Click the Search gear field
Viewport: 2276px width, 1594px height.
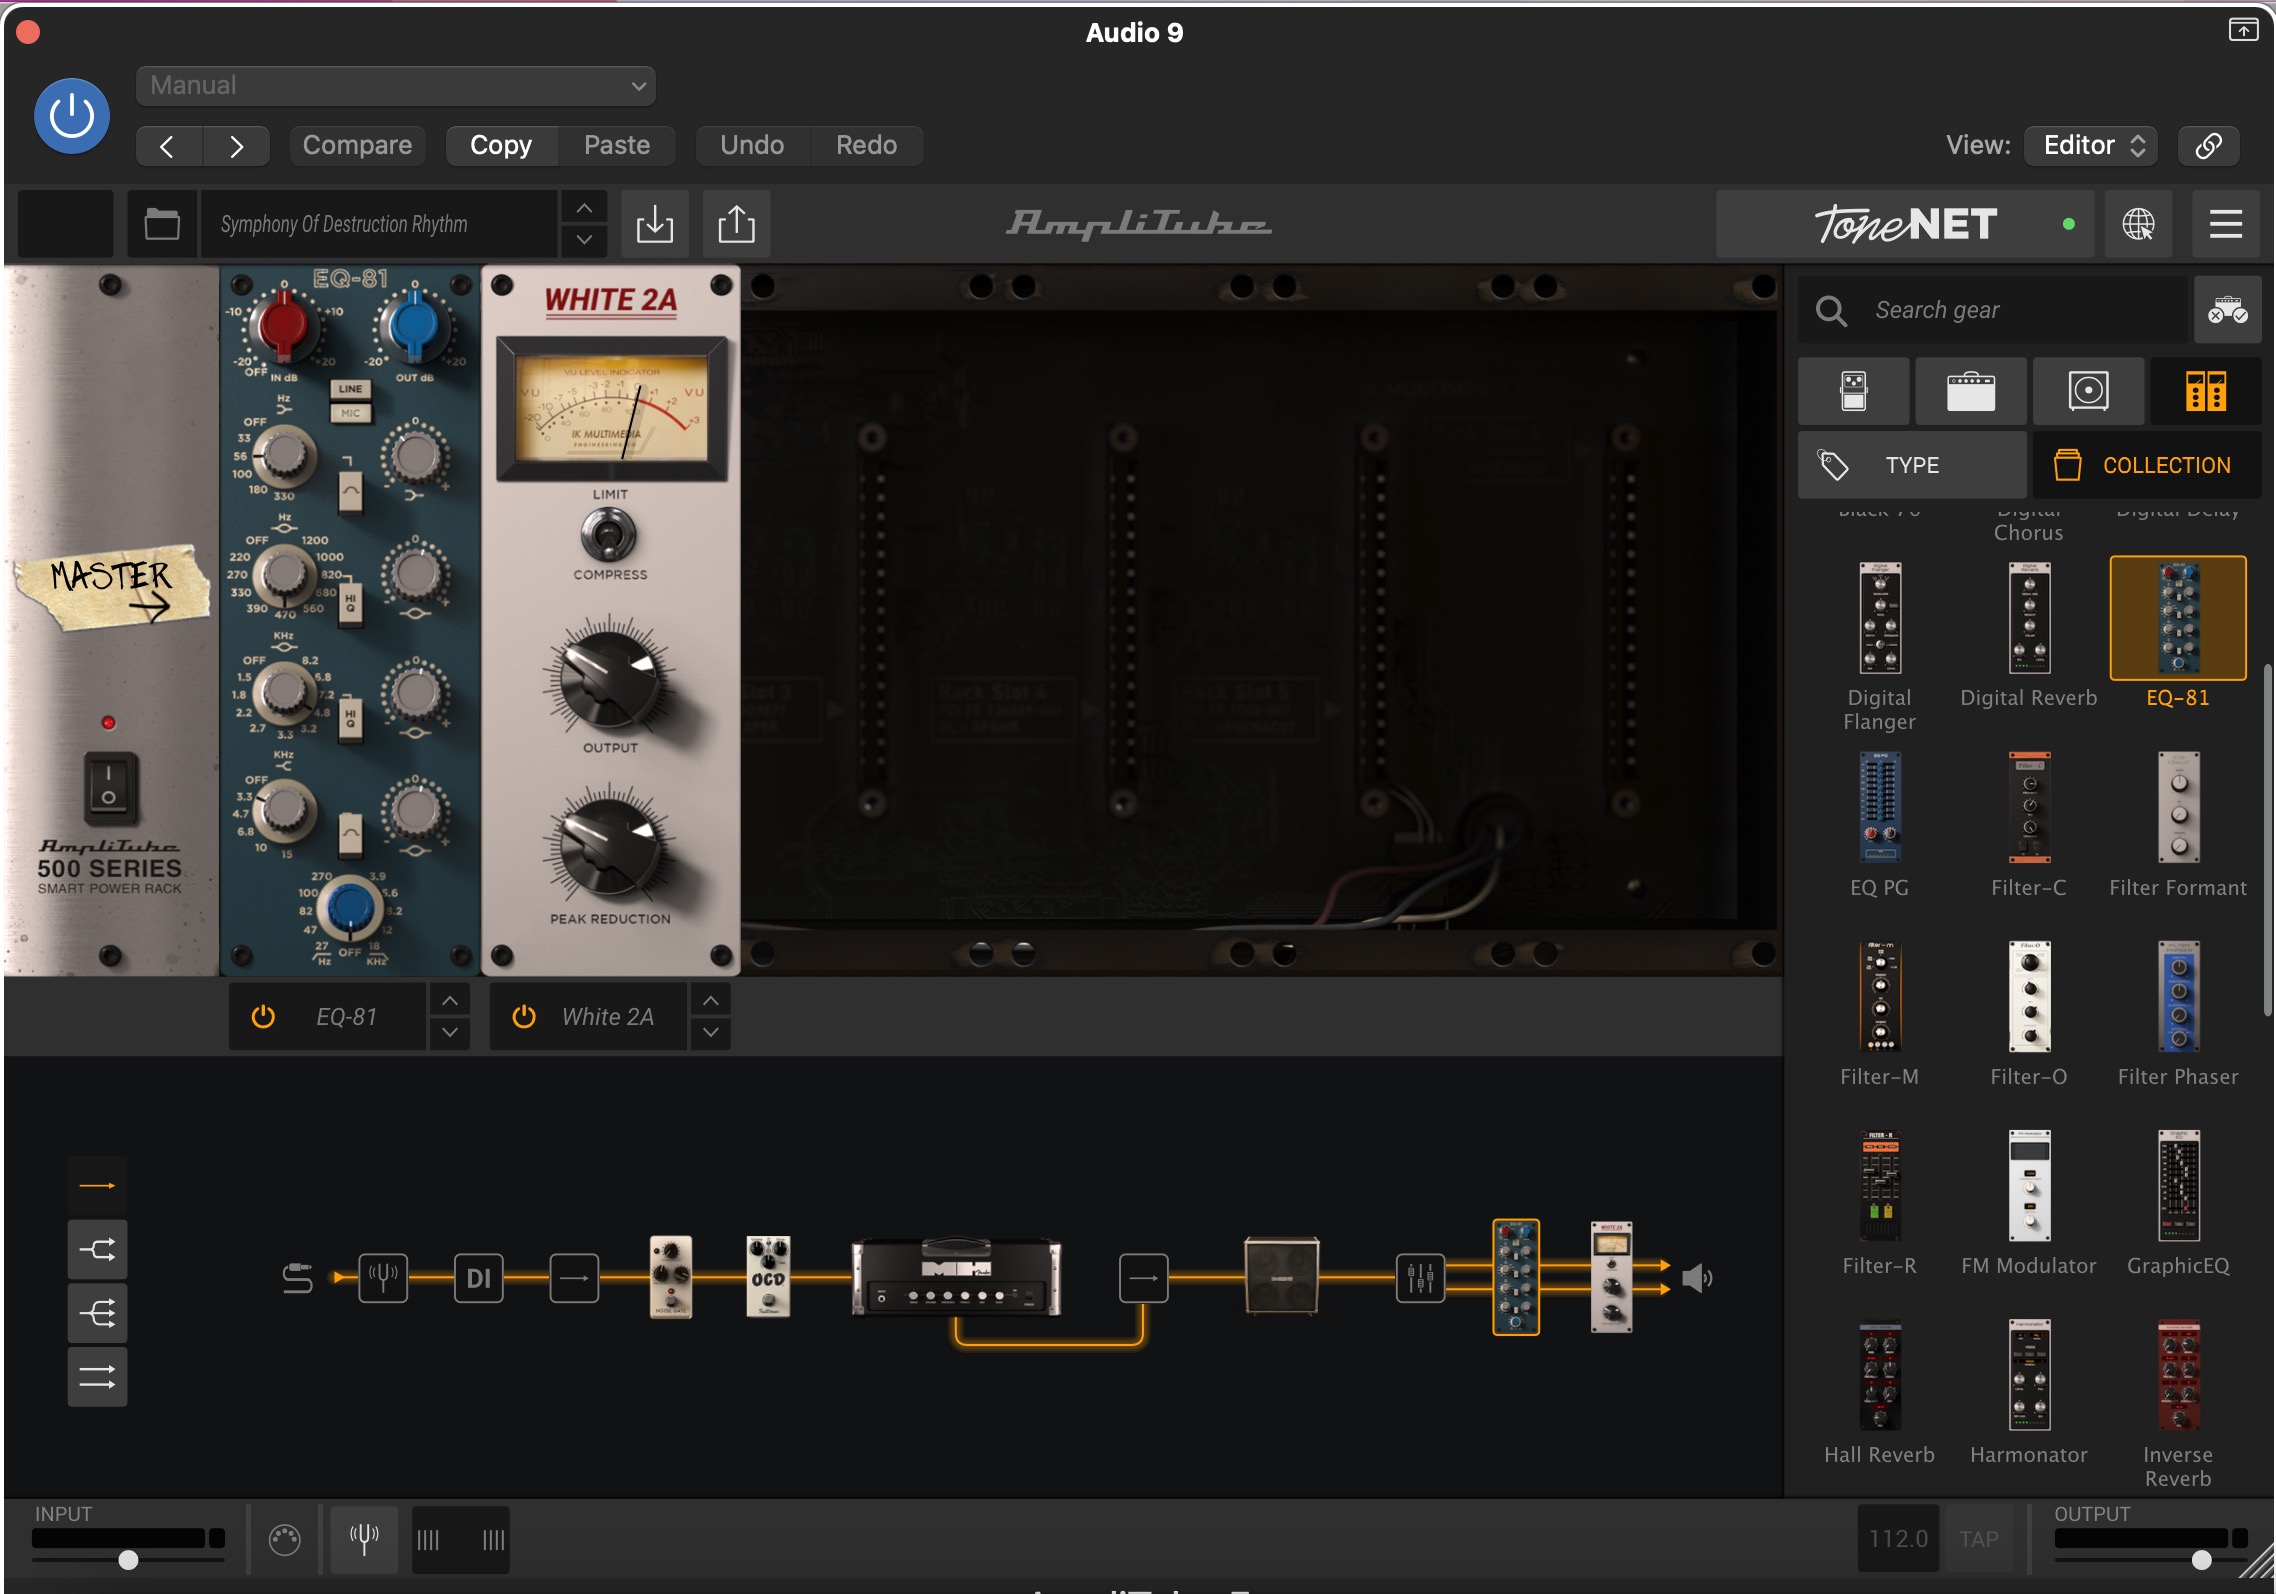pyautogui.click(x=1992, y=310)
